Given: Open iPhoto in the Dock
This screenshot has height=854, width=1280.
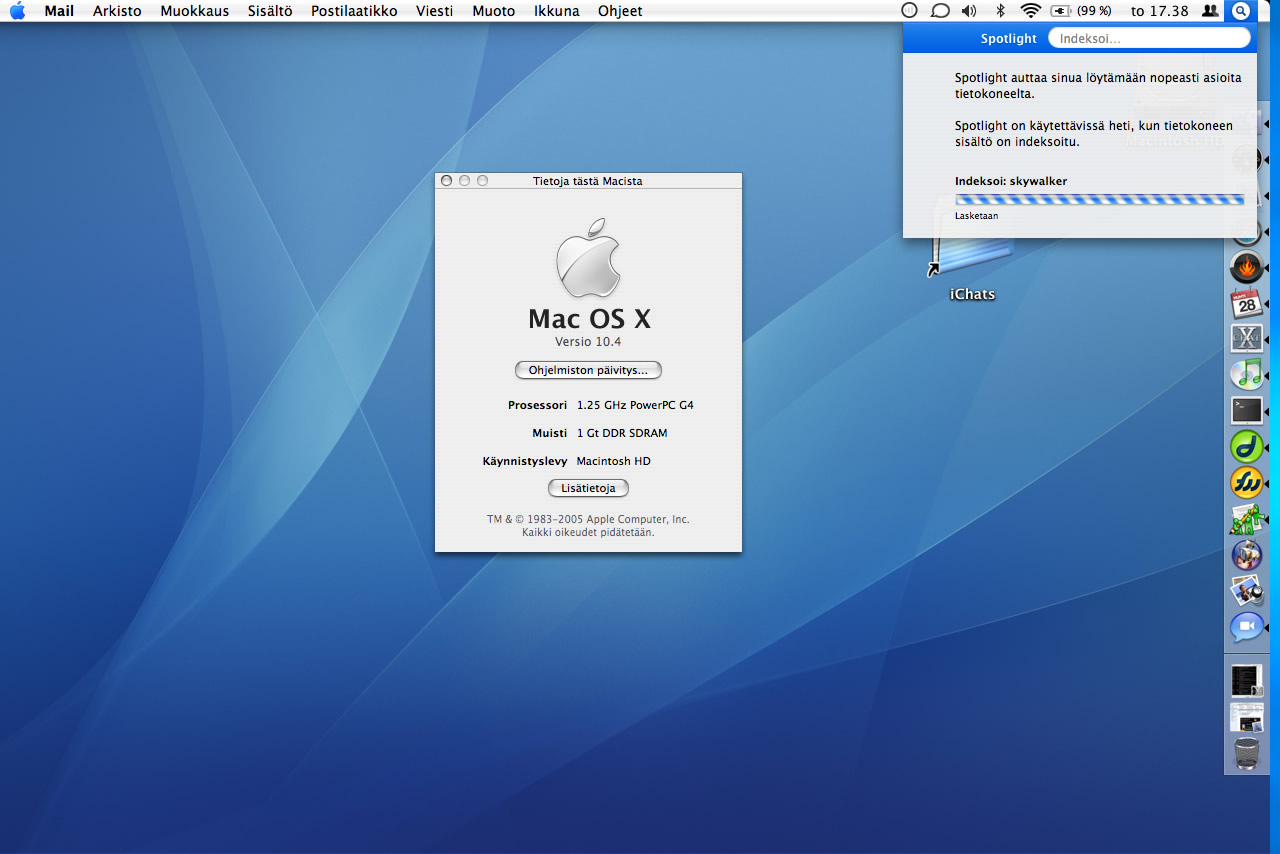Looking at the screenshot, I should click(1246, 590).
